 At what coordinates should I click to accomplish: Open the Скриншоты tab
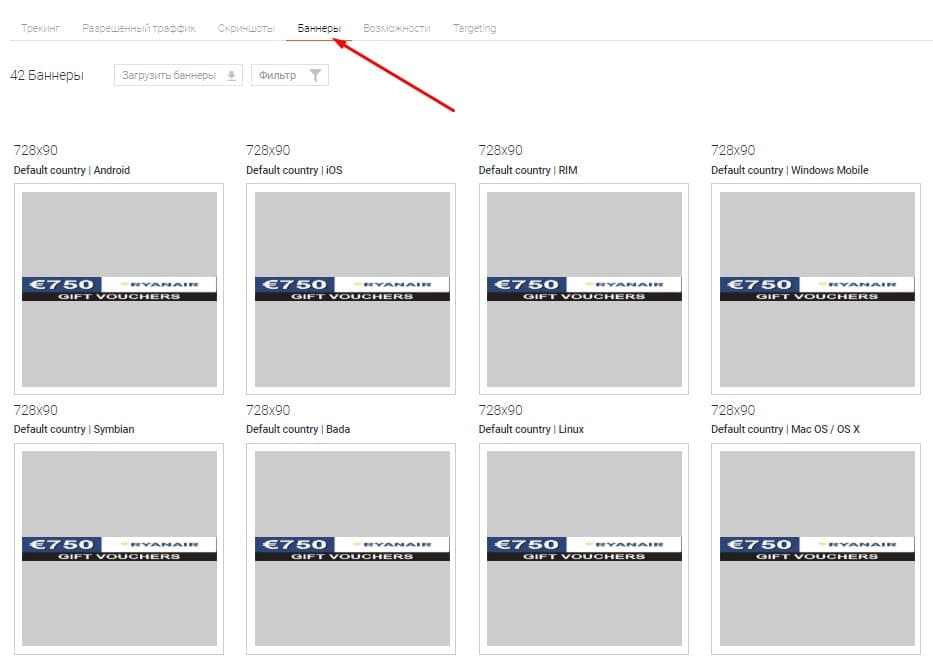[246, 28]
